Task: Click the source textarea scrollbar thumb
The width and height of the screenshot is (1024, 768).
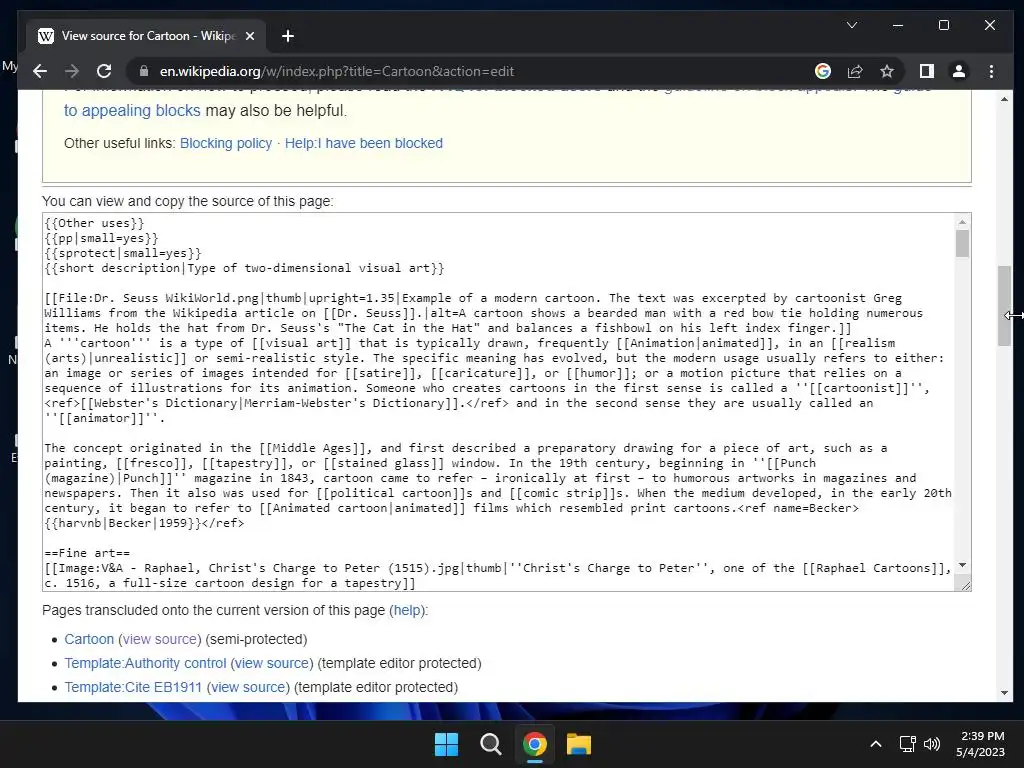Action: (x=962, y=244)
